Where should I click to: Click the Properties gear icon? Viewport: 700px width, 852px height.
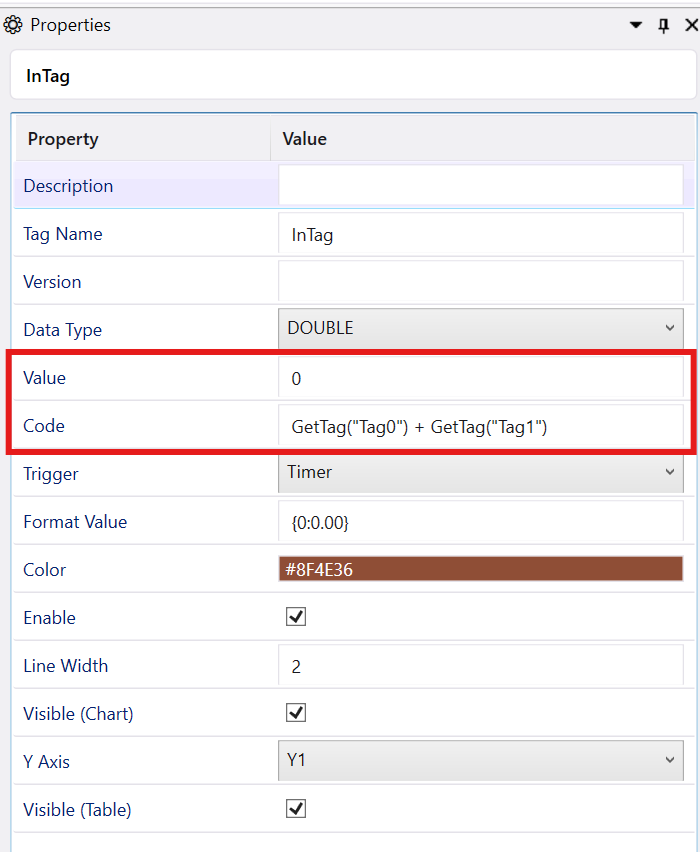tap(12, 25)
